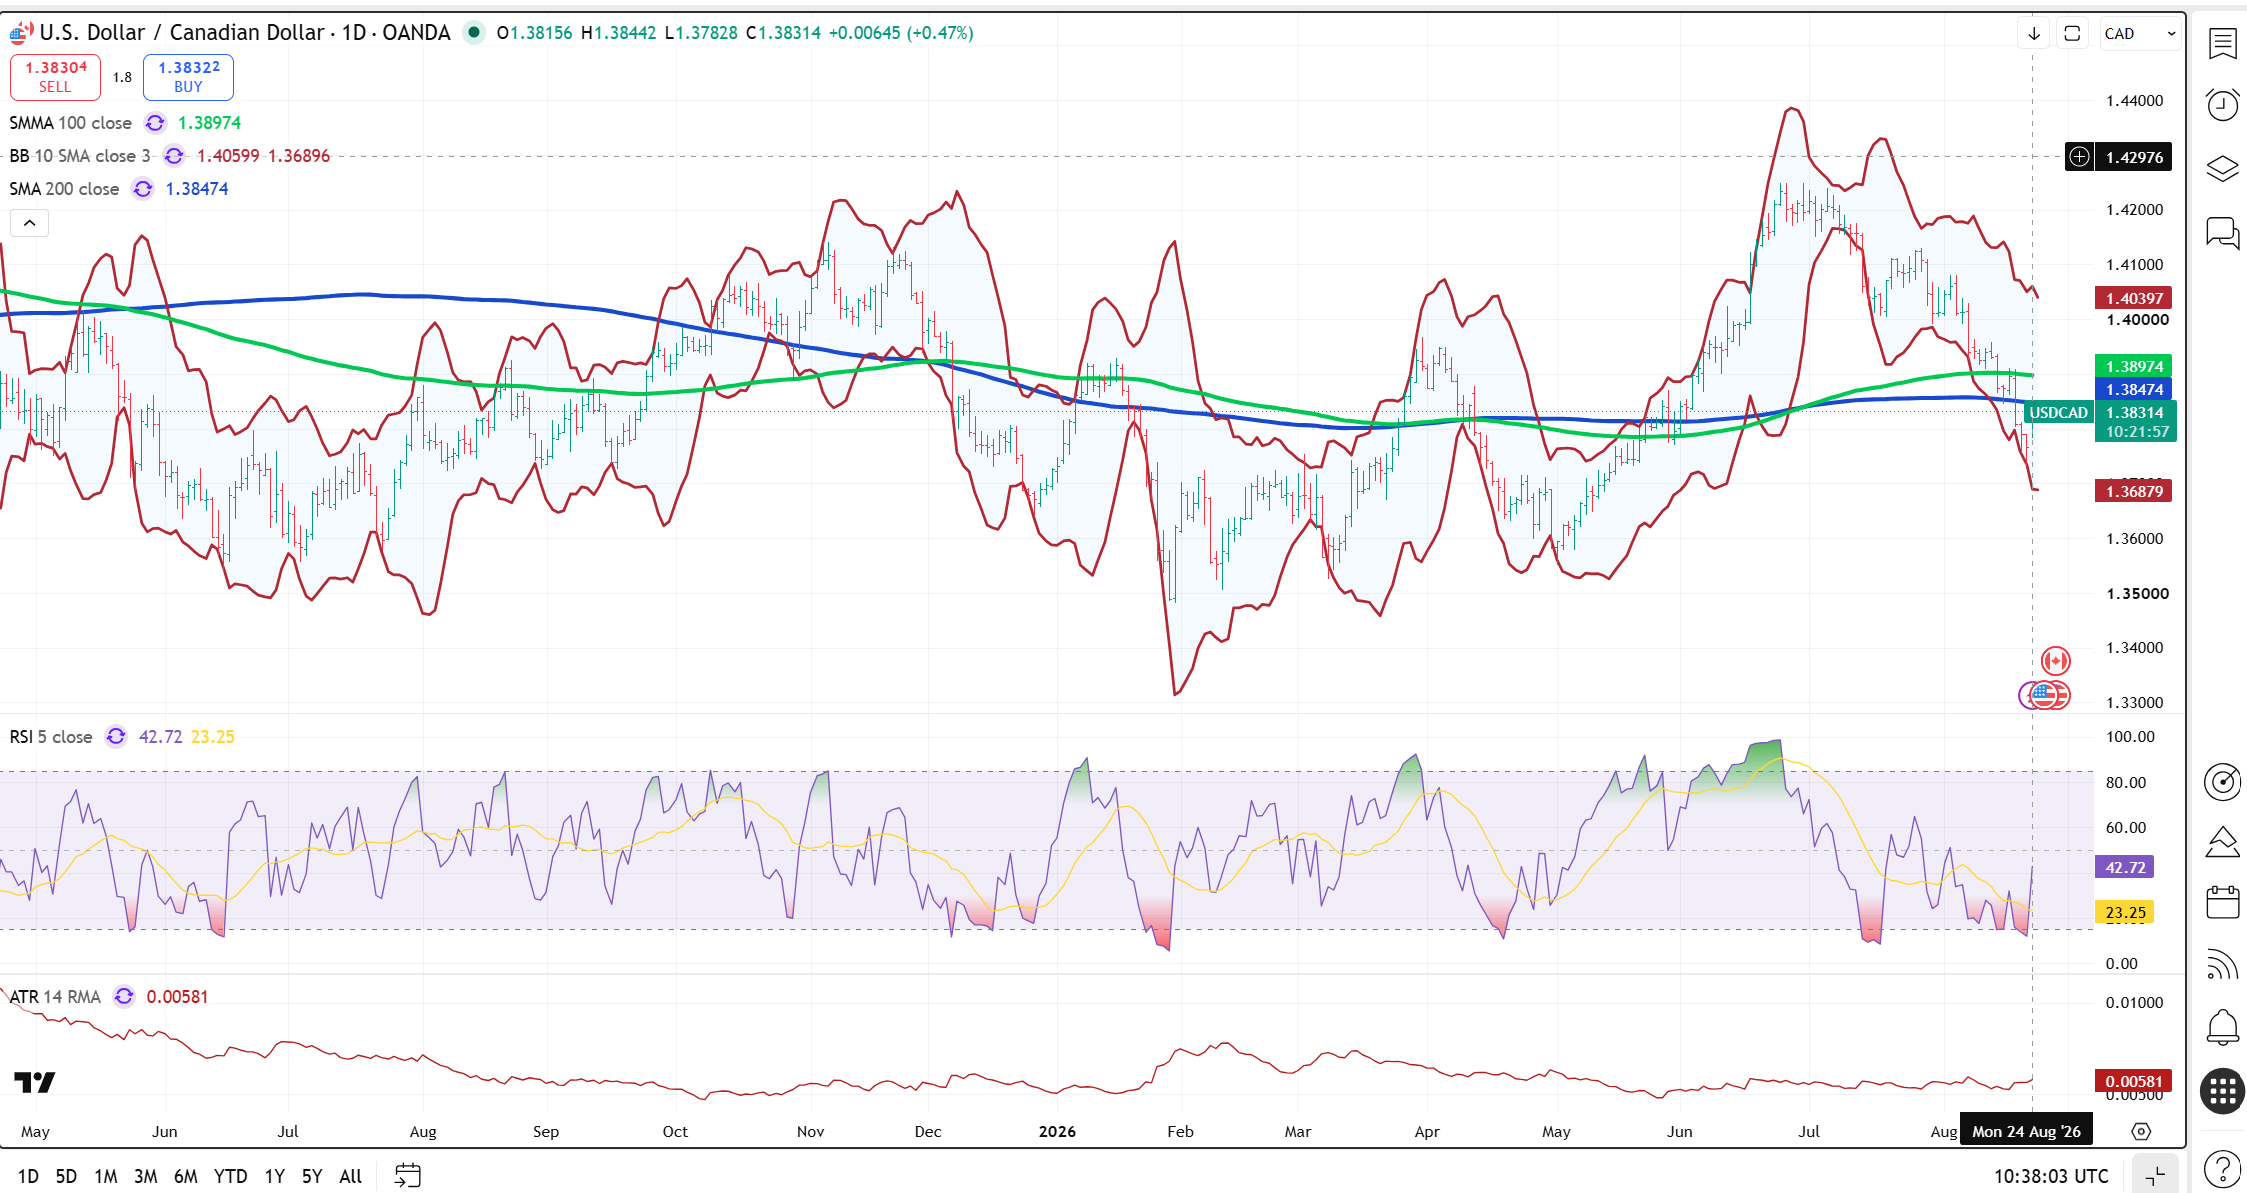The width and height of the screenshot is (2247, 1193).
Task: Click the blue 1.38474 price axis label
Action: tap(2134, 390)
